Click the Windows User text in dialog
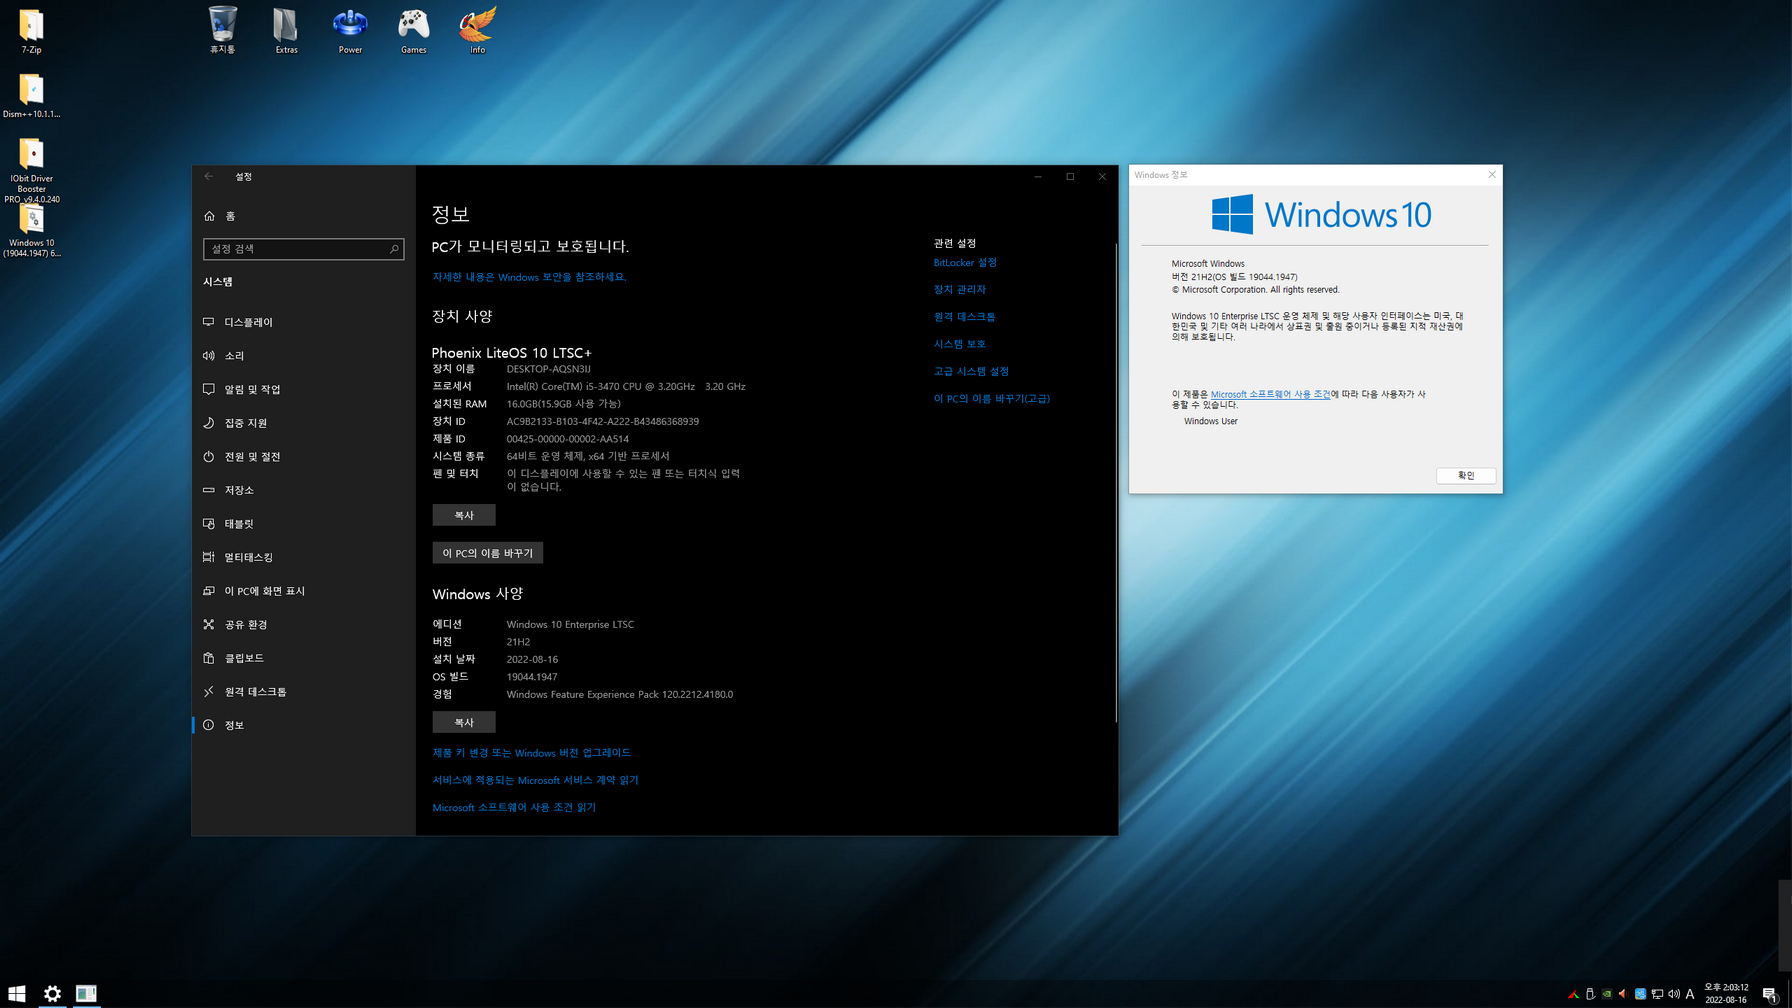Screen dimensions: 1792x1008 1211,421
